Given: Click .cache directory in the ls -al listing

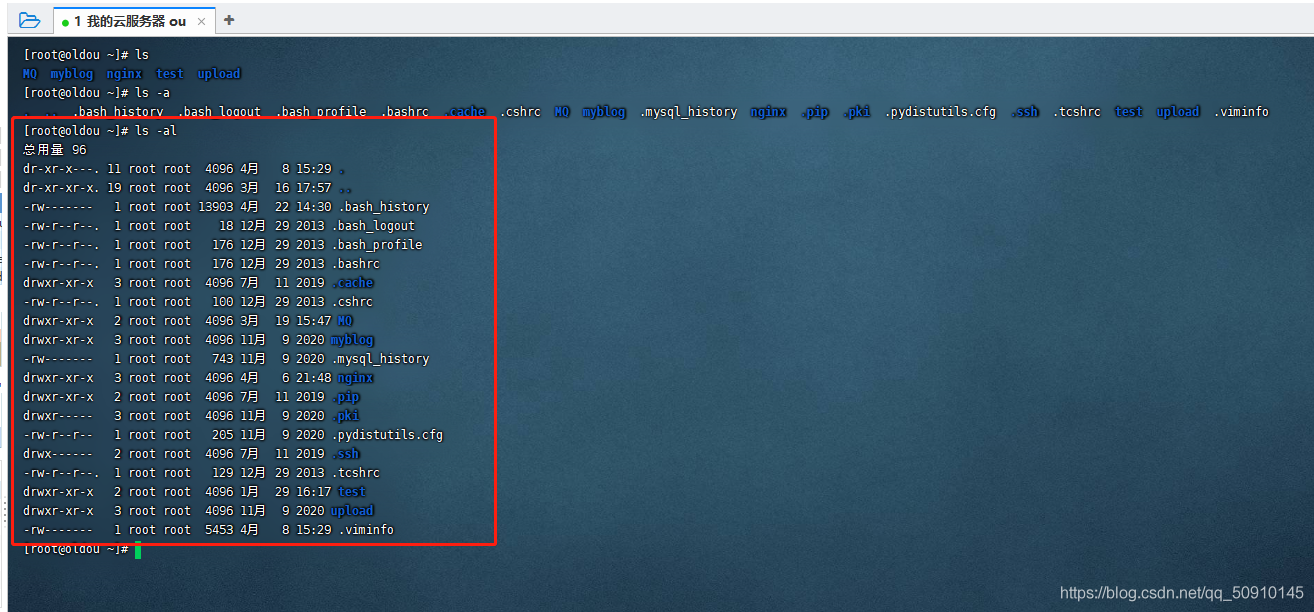Looking at the screenshot, I should 352,283.
